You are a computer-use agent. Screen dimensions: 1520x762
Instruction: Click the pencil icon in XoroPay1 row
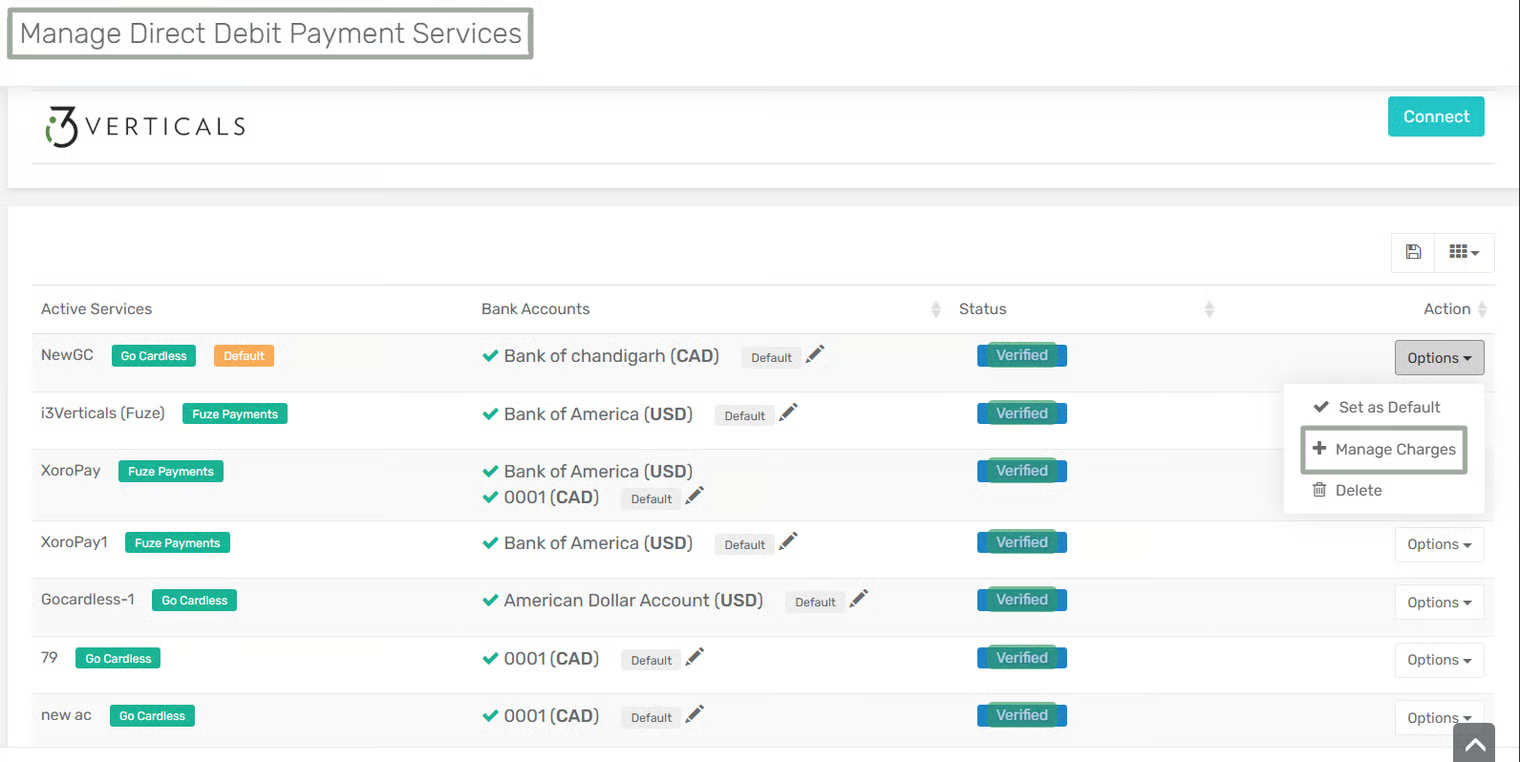(x=788, y=542)
